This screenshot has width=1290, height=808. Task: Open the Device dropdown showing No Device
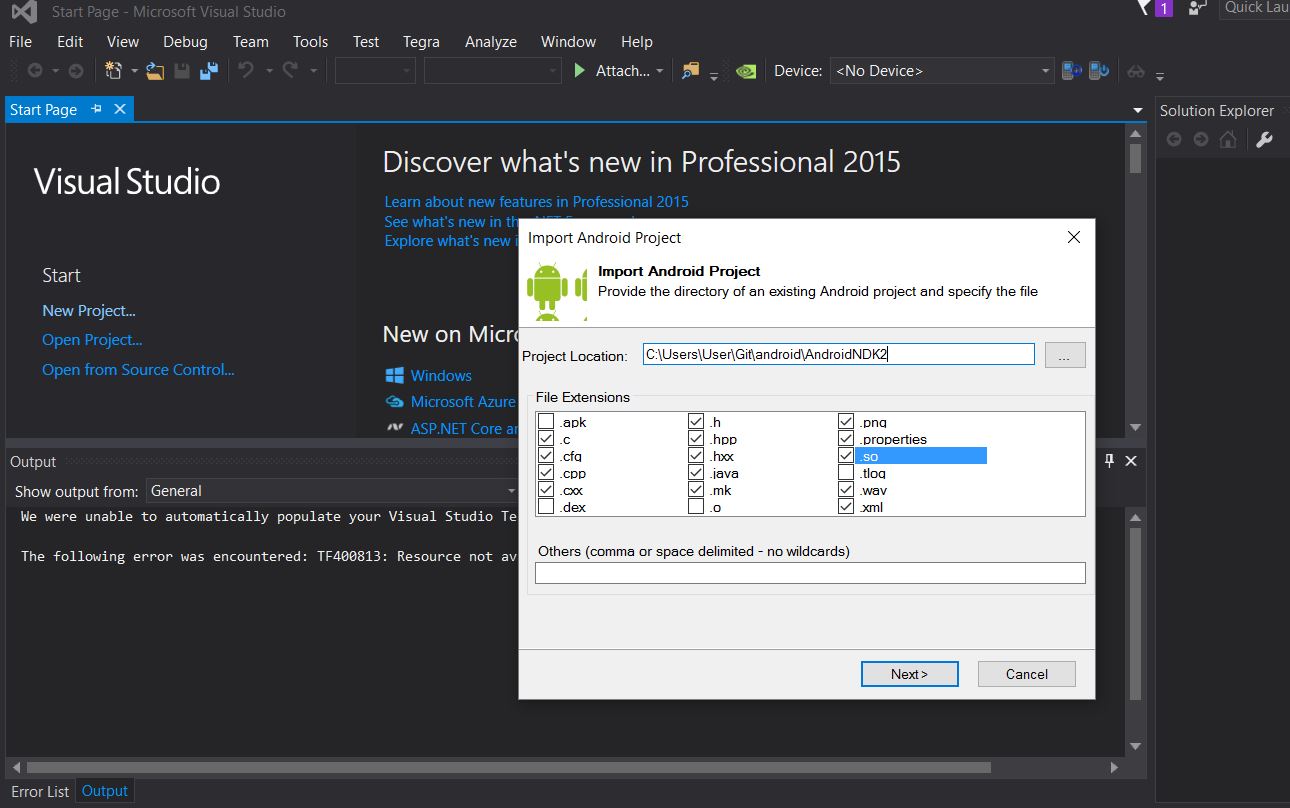[x=942, y=71]
